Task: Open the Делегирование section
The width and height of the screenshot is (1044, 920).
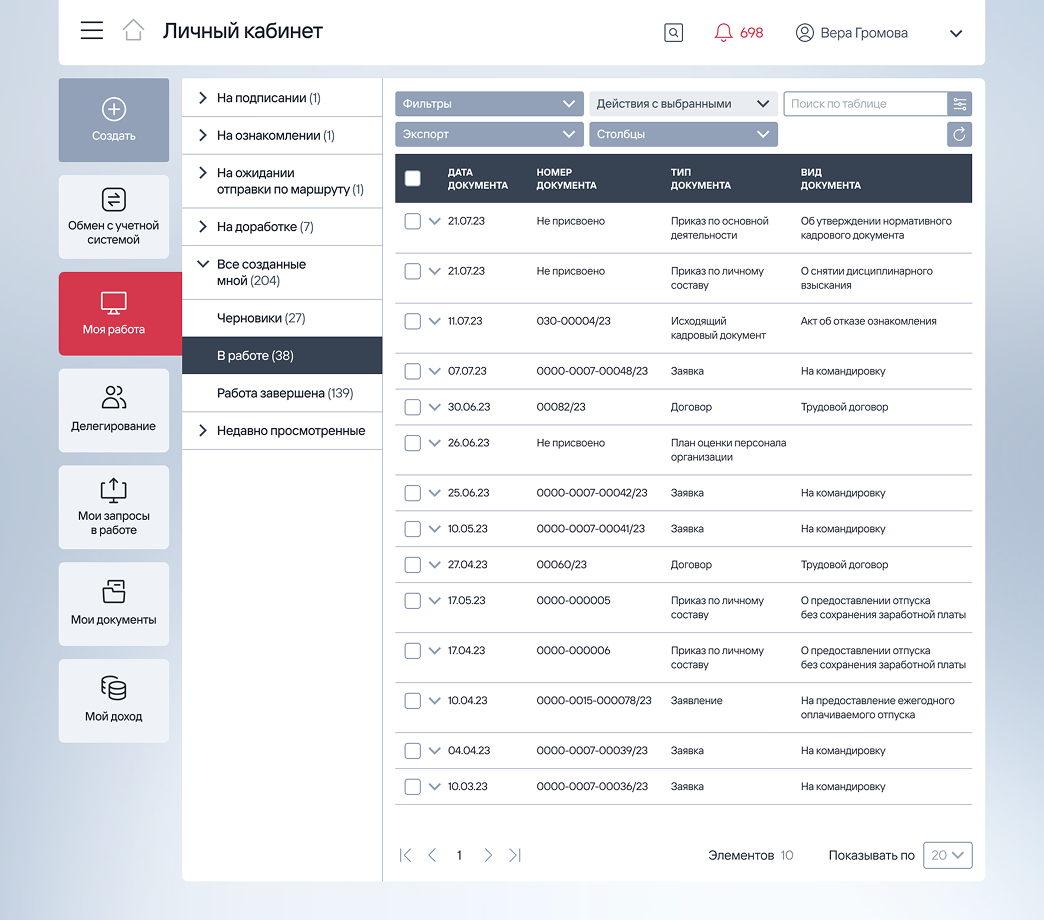Action: click(114, 410)
